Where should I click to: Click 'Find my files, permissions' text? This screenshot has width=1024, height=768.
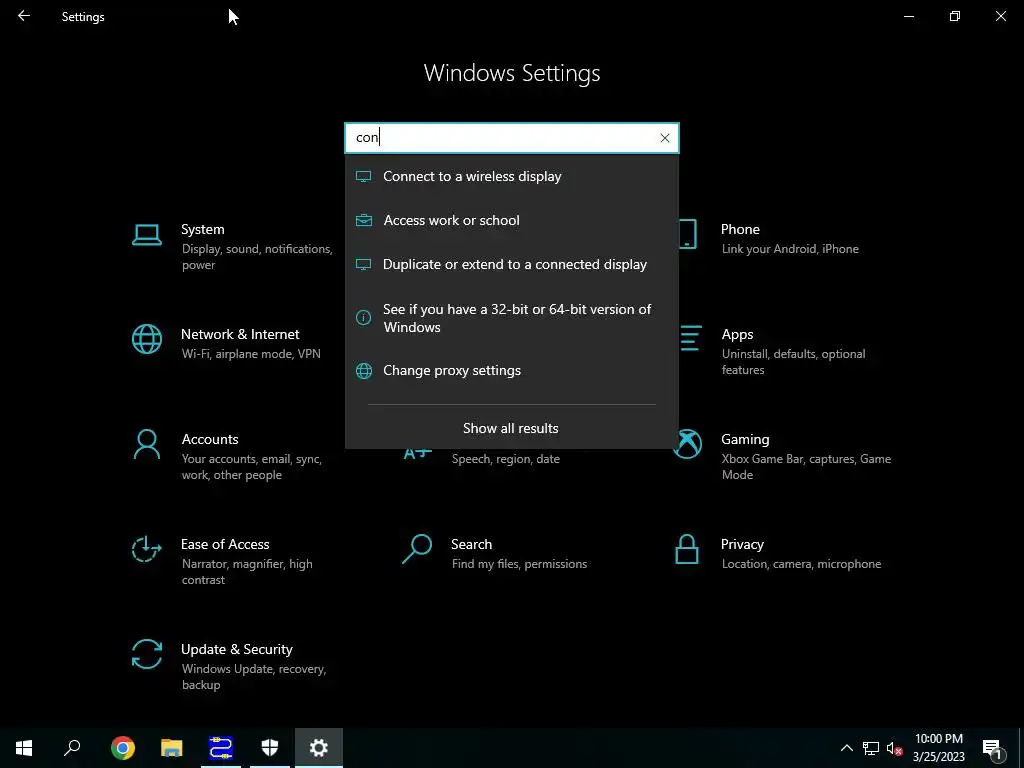tap(519, 564)
